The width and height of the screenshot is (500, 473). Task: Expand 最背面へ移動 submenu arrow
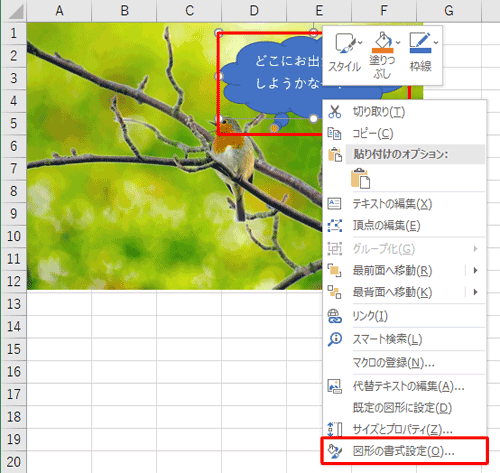pos(476,292)
